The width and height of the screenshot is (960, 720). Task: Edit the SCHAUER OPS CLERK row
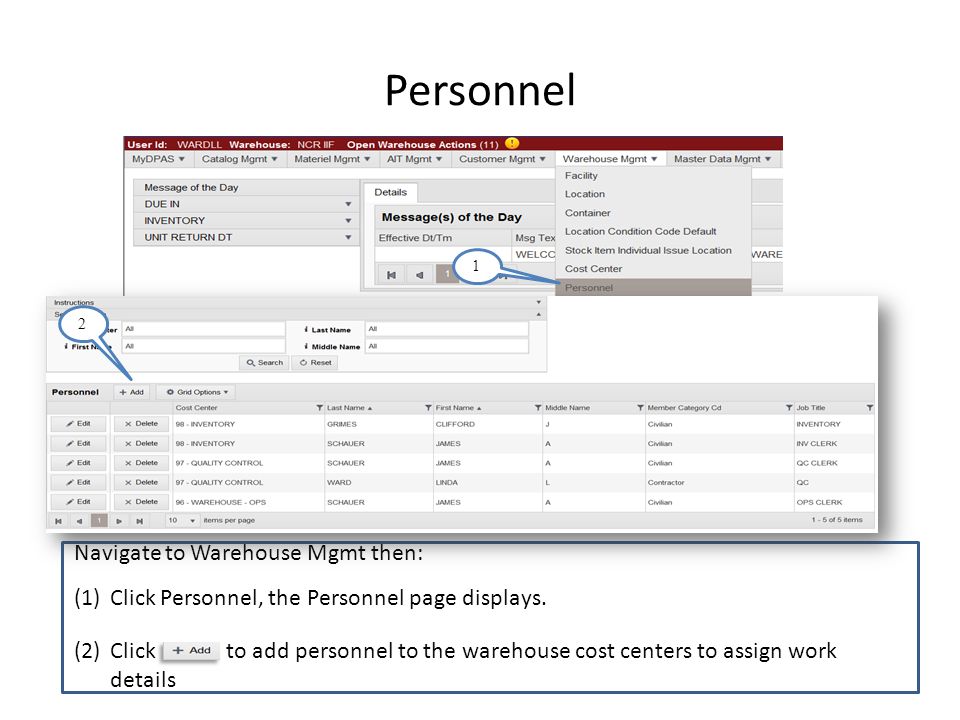(78, 502)
